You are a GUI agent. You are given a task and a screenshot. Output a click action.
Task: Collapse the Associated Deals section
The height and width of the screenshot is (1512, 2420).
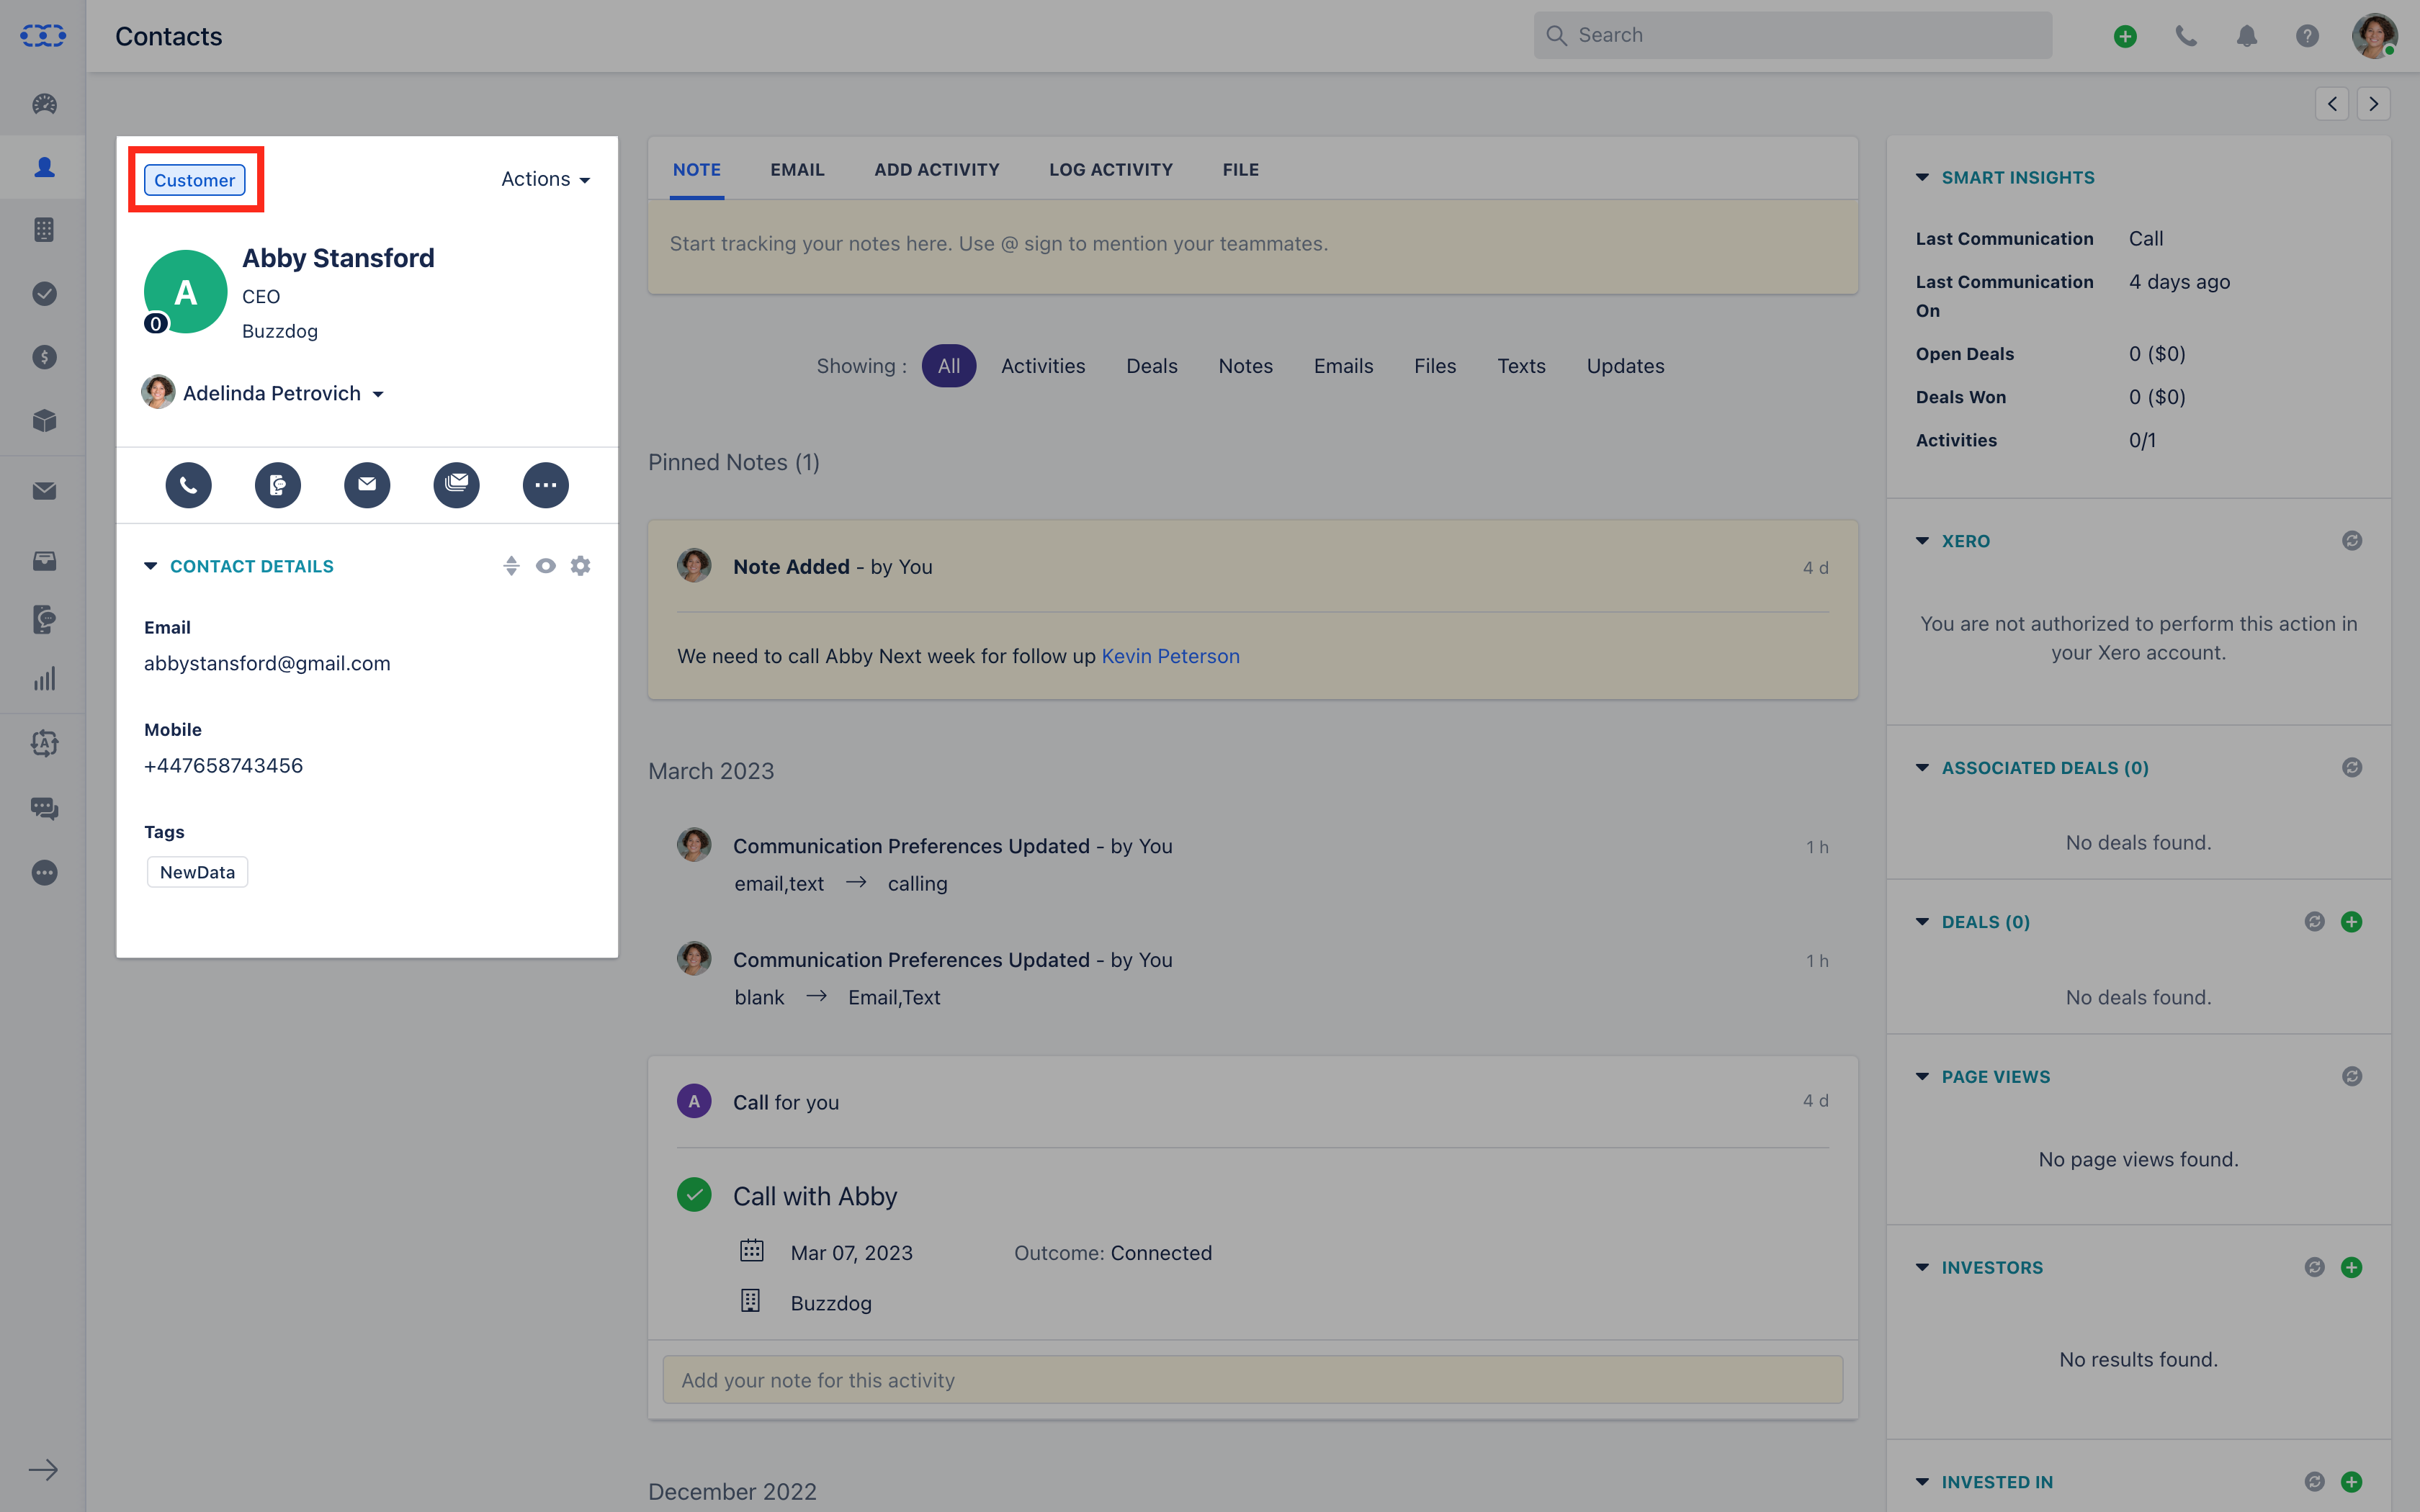[x=1922, y=768]
